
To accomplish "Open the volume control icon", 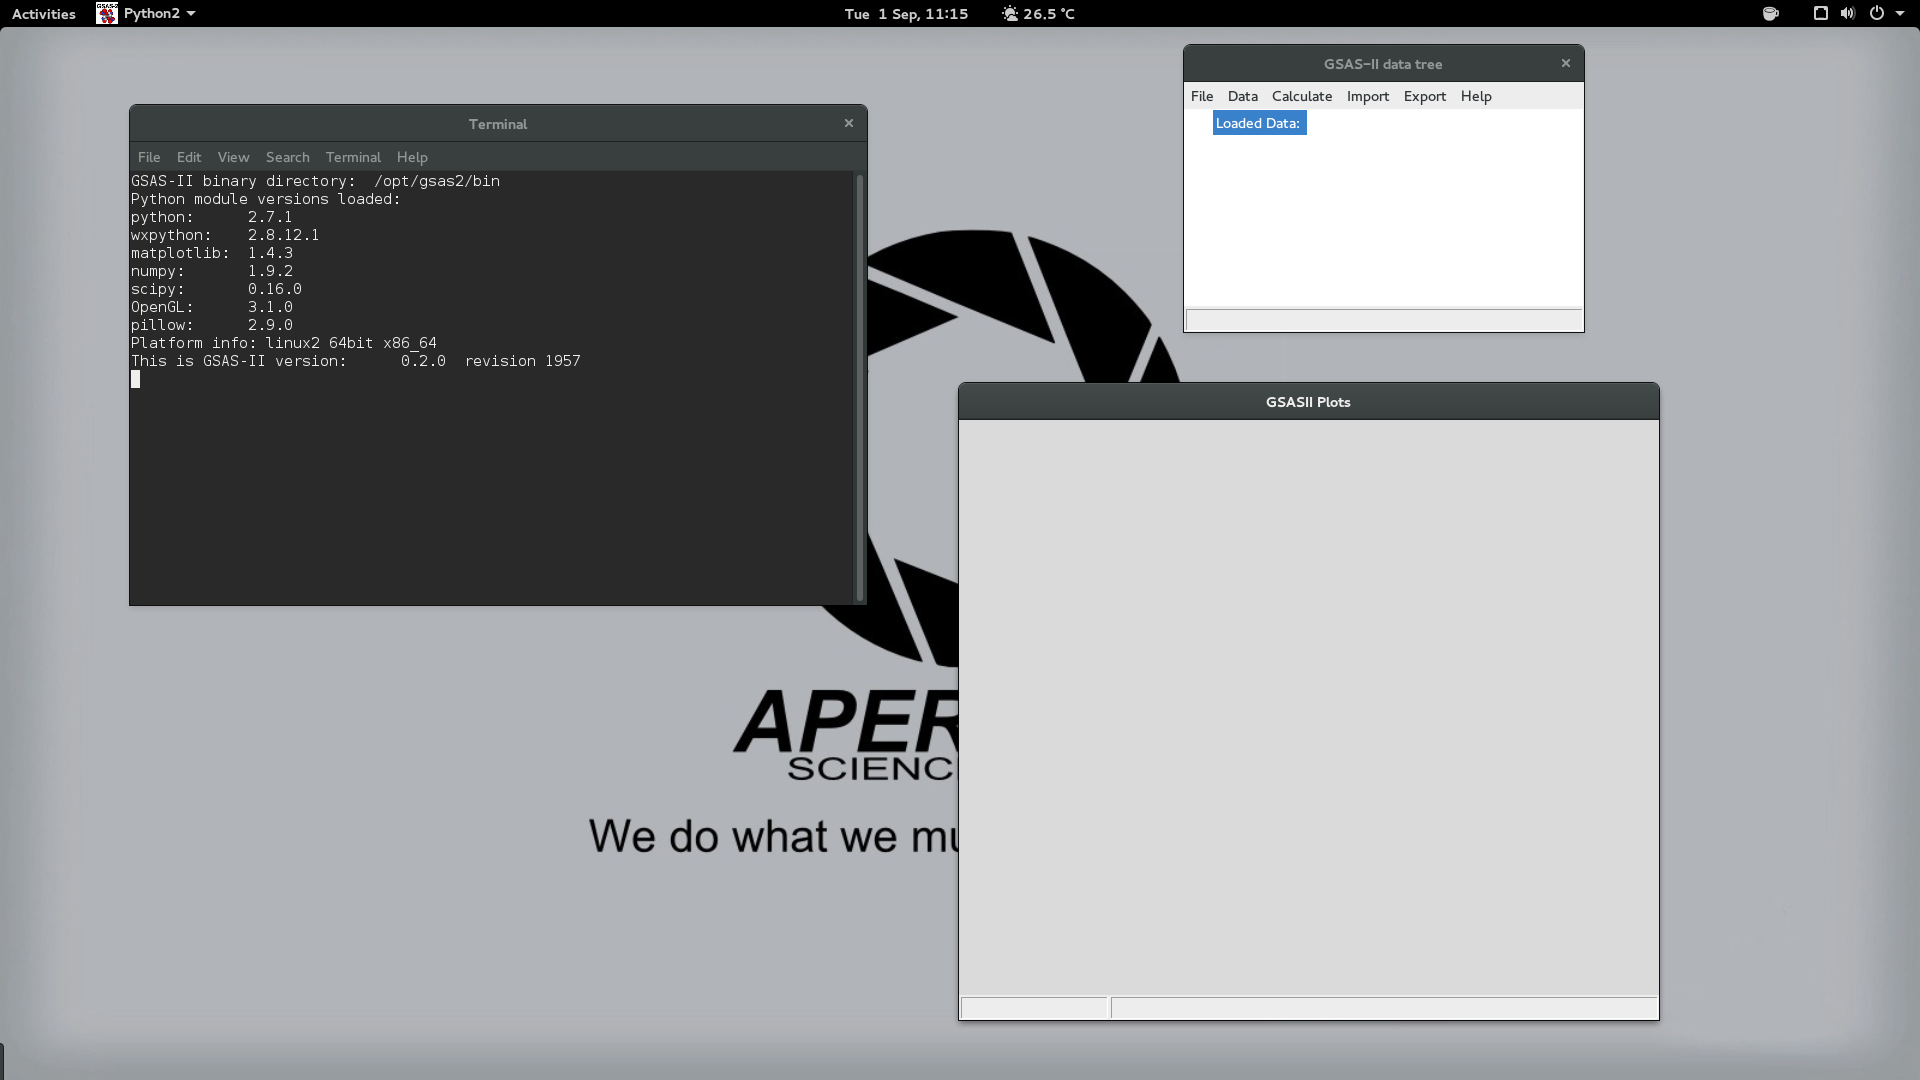I will [x=1847, y=14].
